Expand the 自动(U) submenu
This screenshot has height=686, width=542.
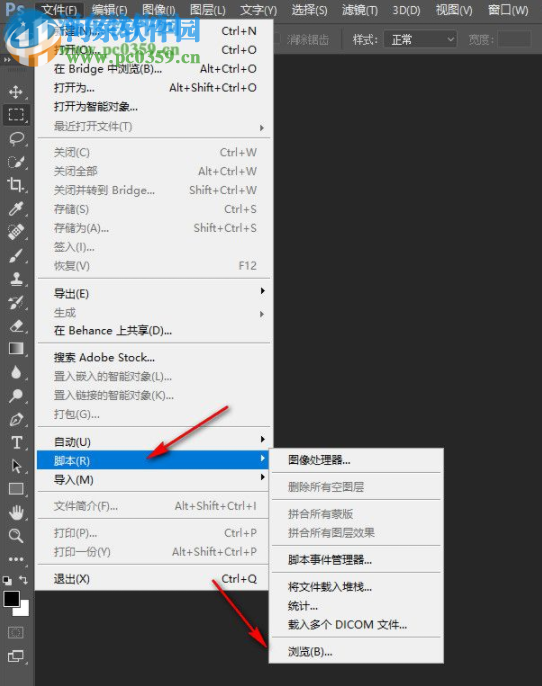click(x=154, y=441)
